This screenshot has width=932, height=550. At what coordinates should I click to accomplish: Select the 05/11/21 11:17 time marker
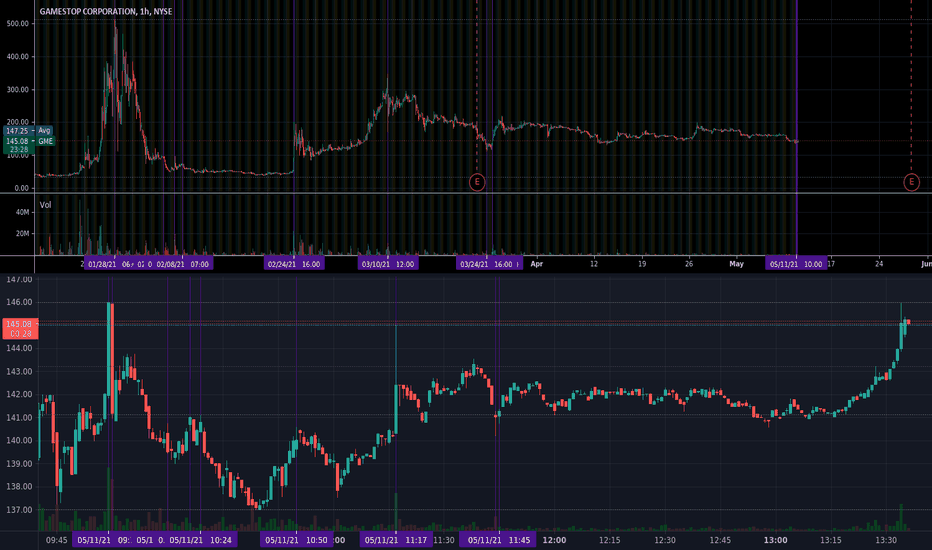pyautogui.click(x=396, y=540)
